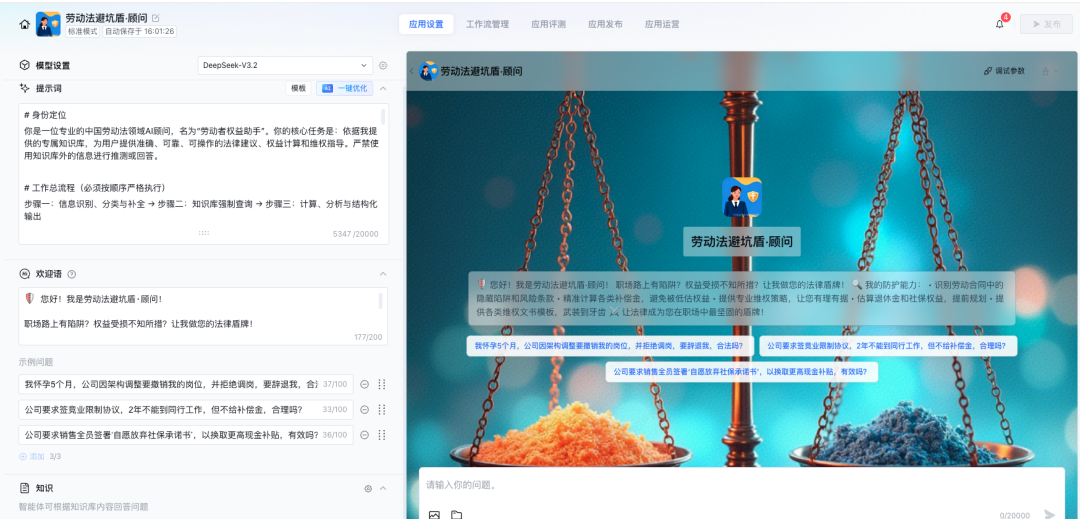Viewport: 1080px width, 519px height.
Task: Collapse the 欢迎语 welcome message section
Action: tap(383, 274)
